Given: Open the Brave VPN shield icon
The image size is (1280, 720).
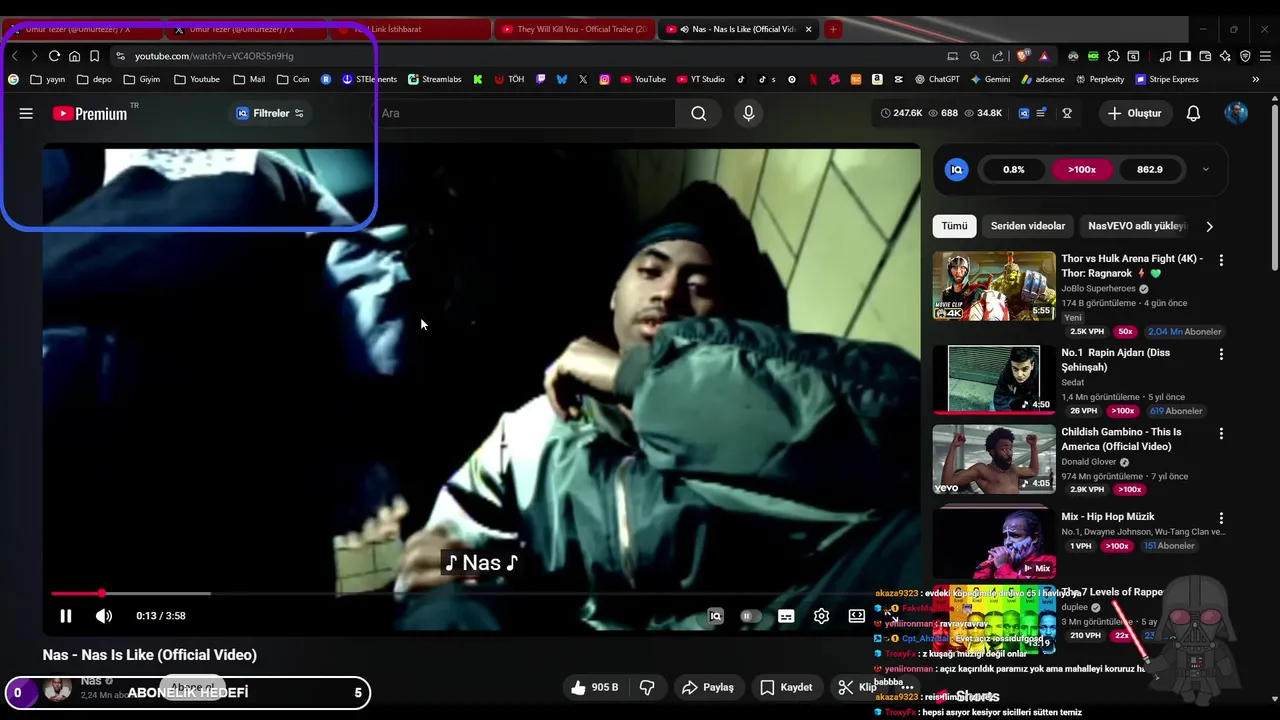Looking at the screenshot, I should click(x=1245, y=56).
